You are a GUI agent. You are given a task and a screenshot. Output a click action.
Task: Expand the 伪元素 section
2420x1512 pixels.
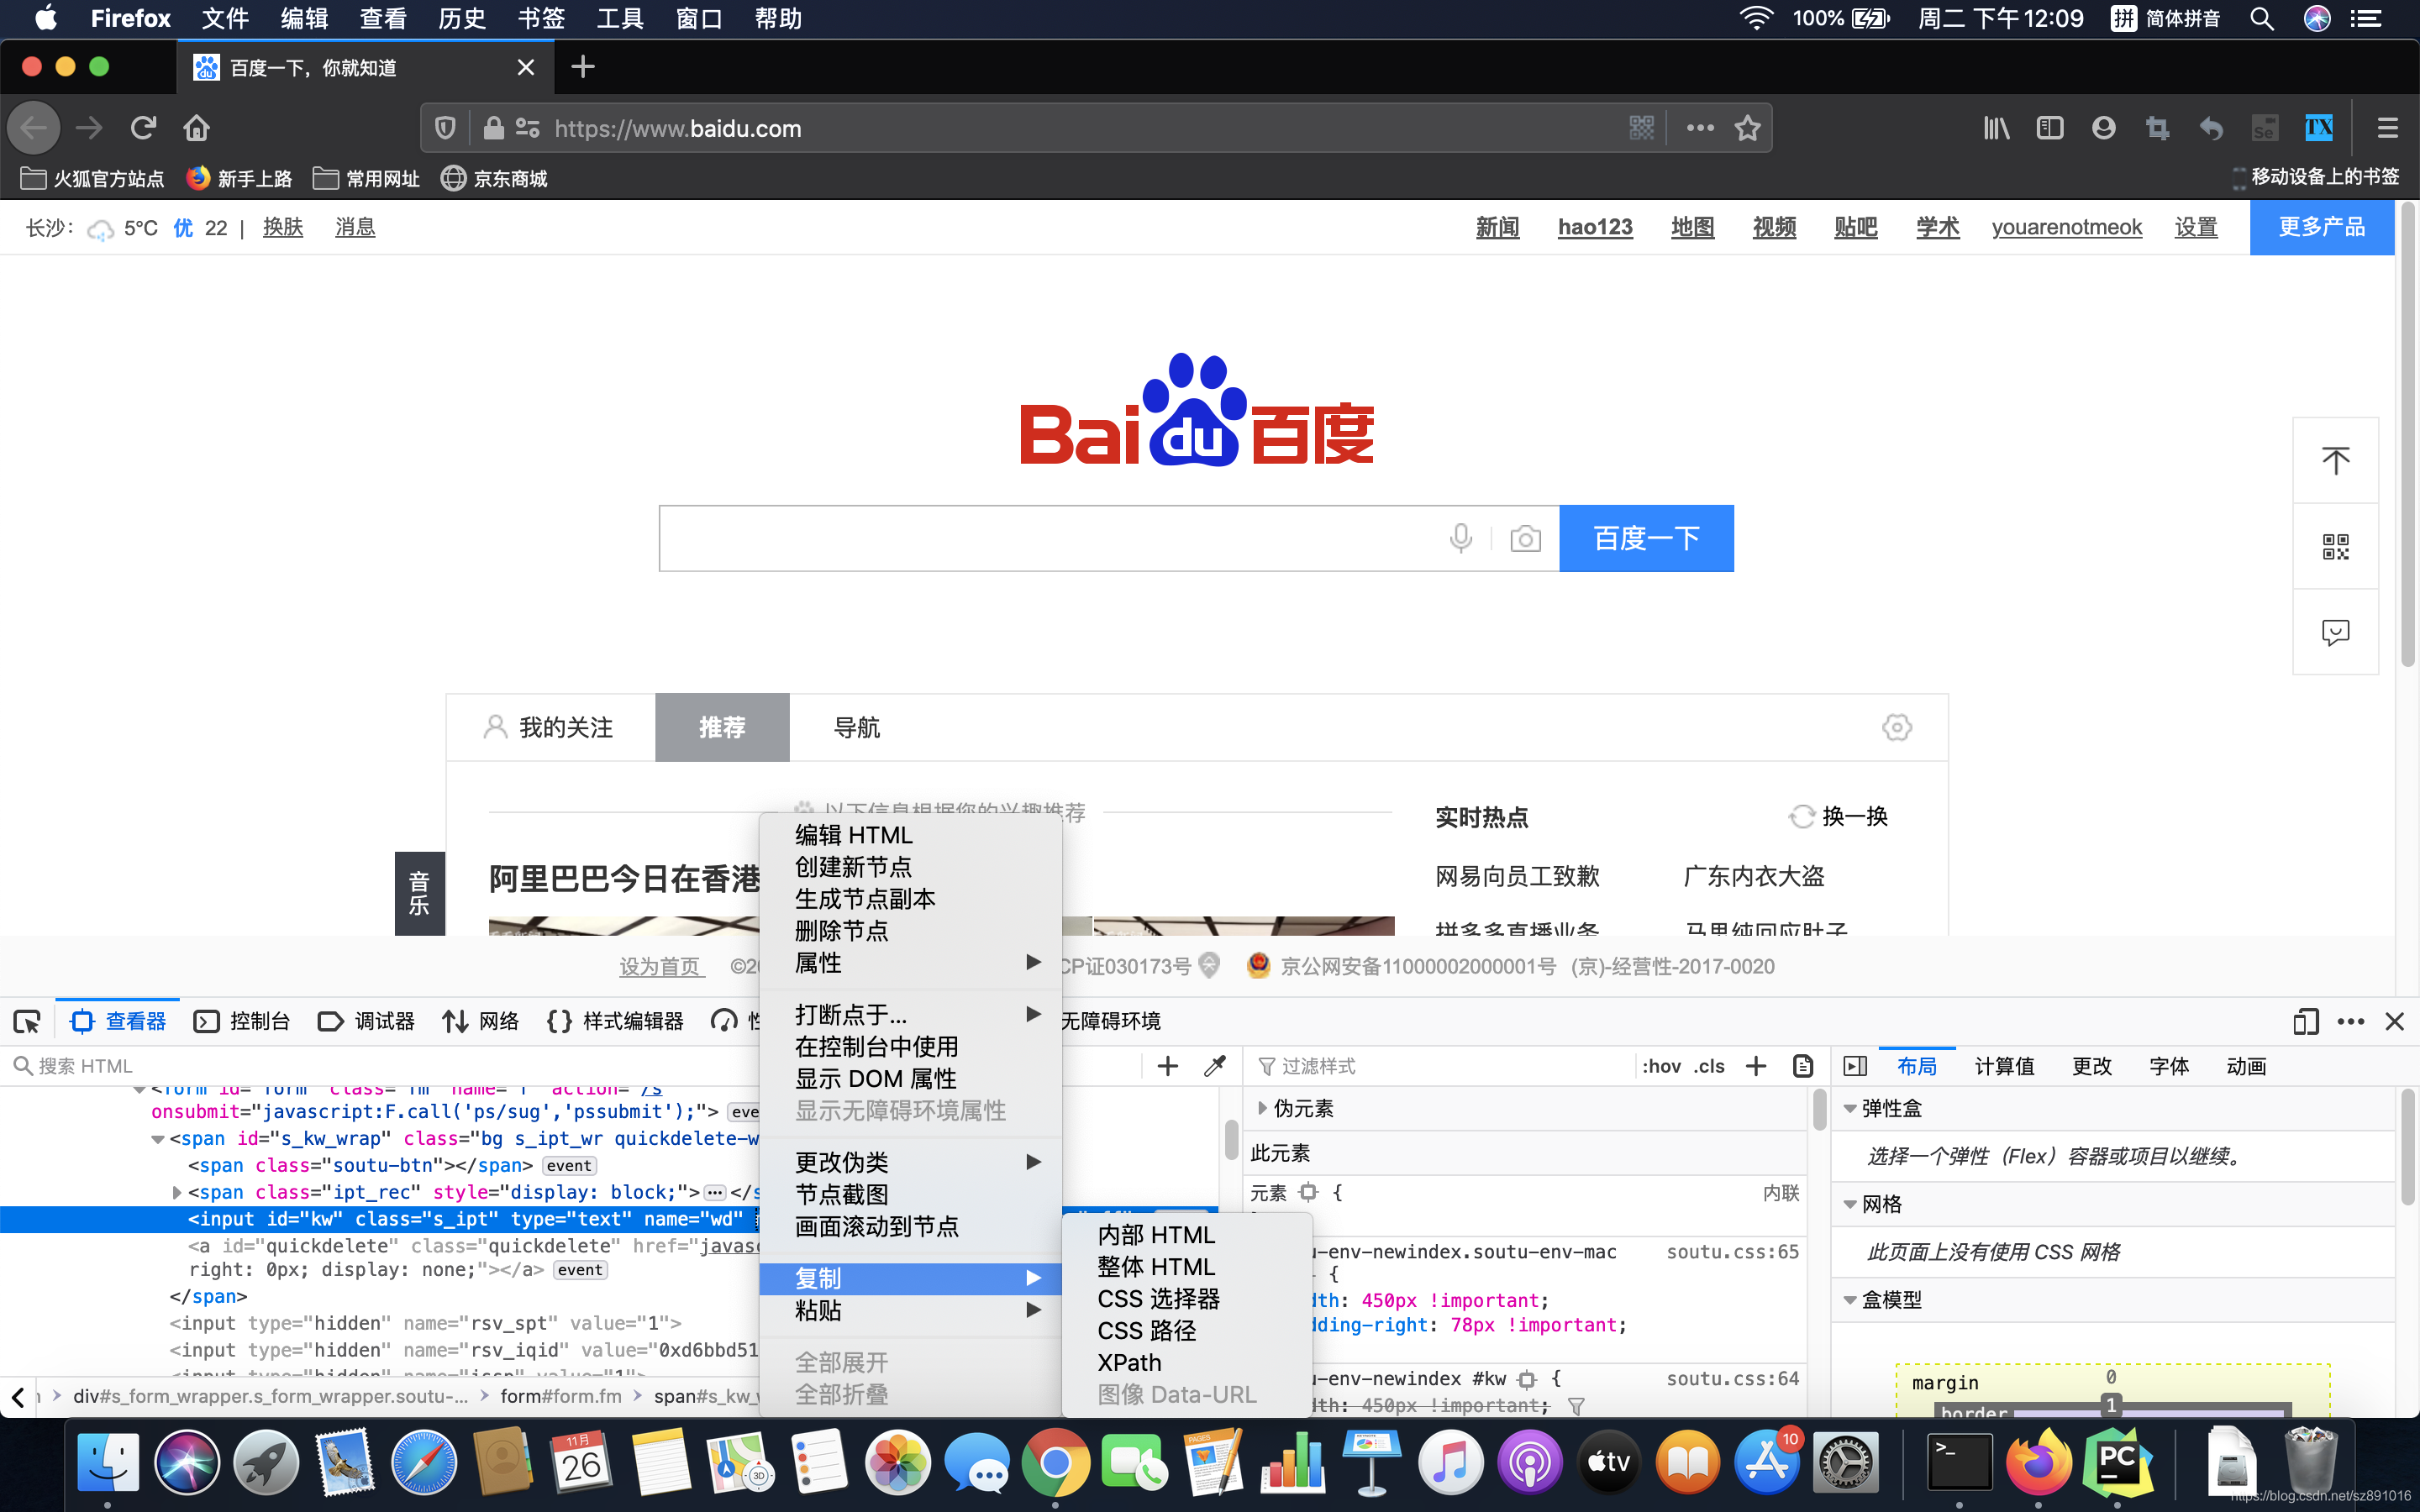(x=1263, y=1108)
